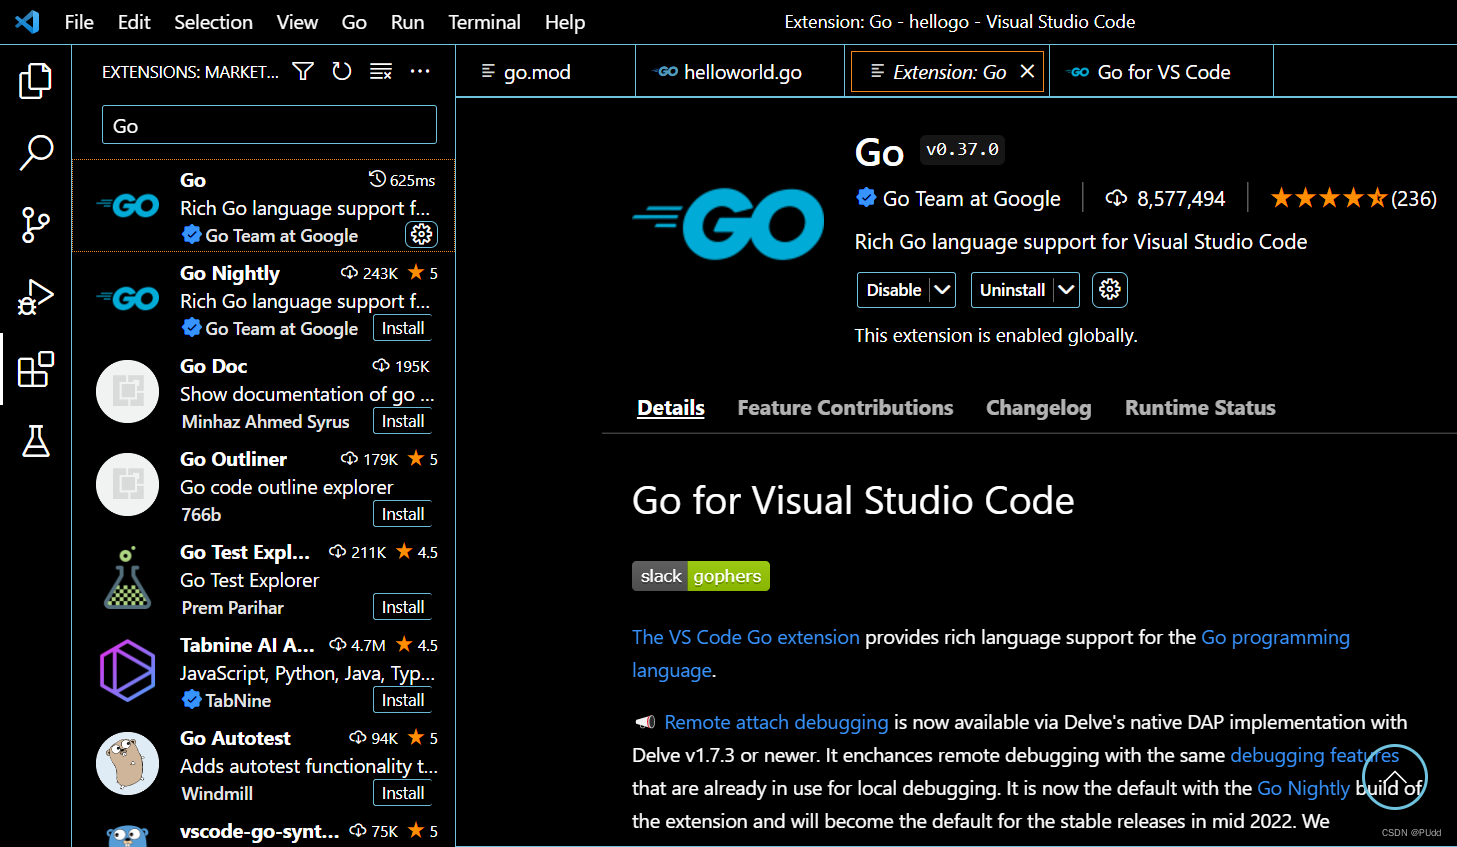Click the scroll-to-top circle arrow
Image resolution: width=1457 pixels, height=847 pixels.
click(1394, 777)
